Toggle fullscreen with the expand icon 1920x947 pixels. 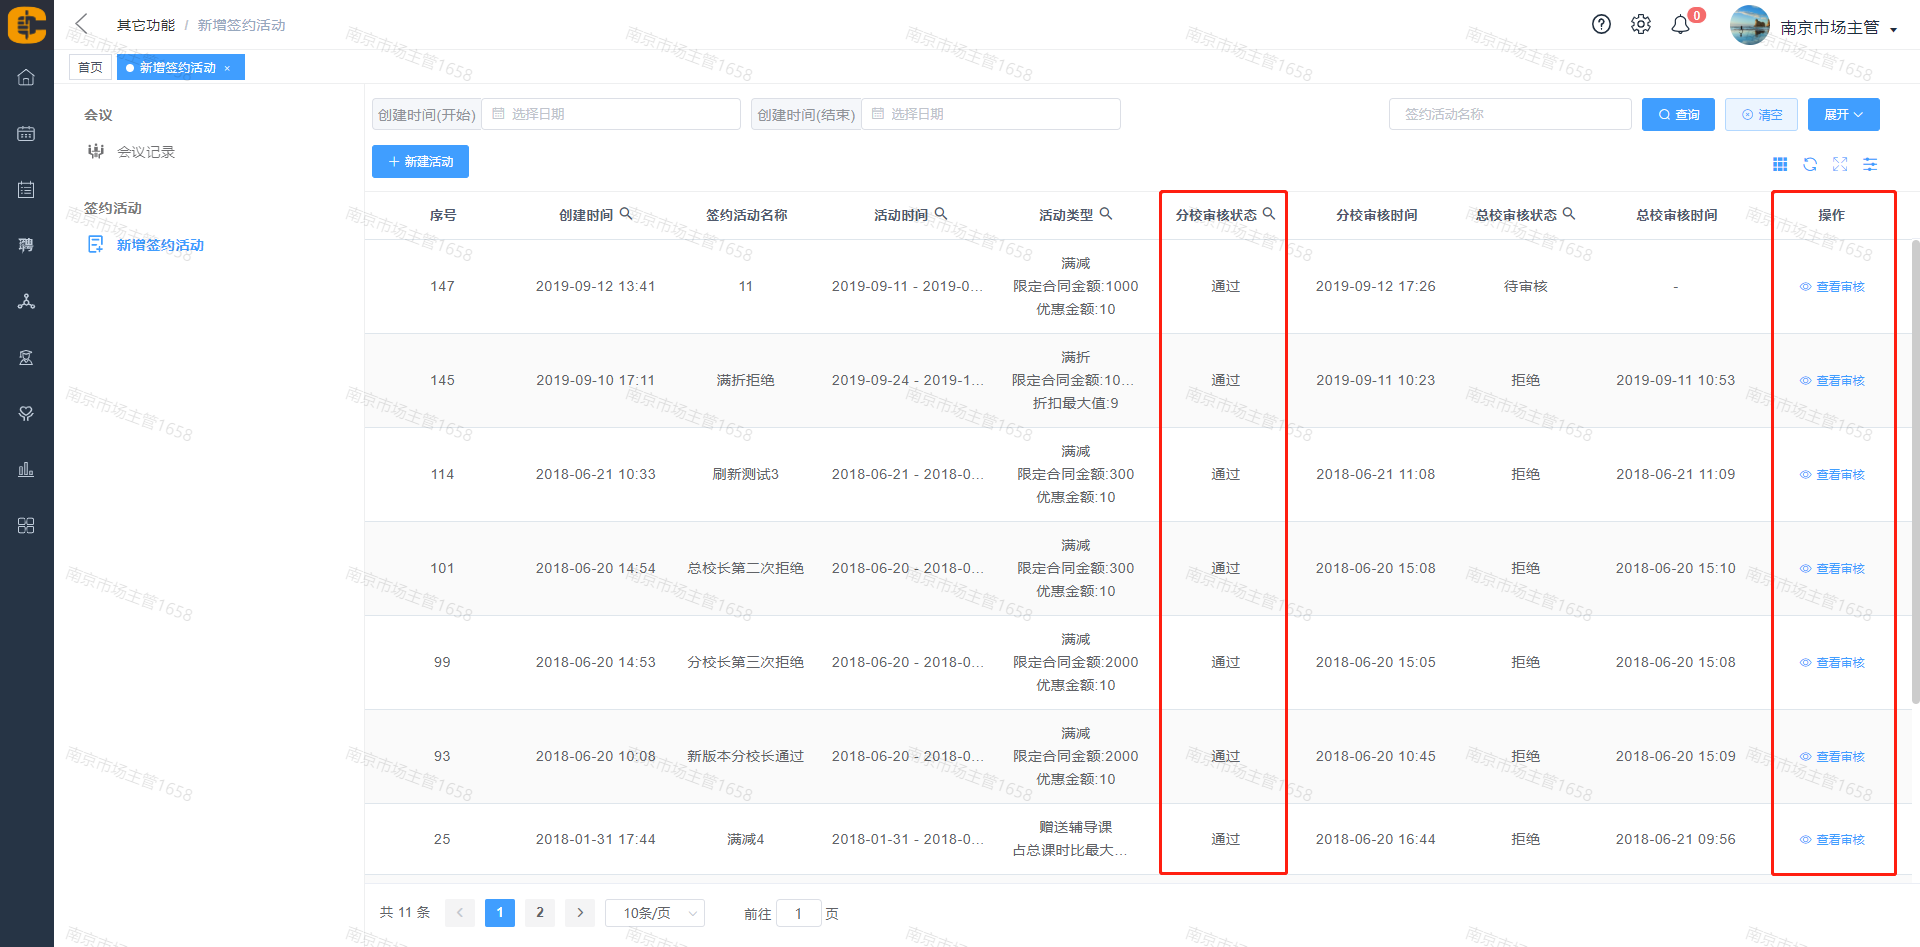pyautogui.click(x=1840, y=164)
